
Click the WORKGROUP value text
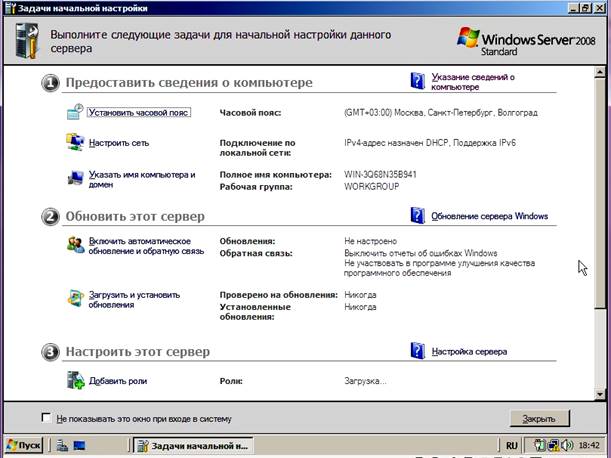(371, 186)
